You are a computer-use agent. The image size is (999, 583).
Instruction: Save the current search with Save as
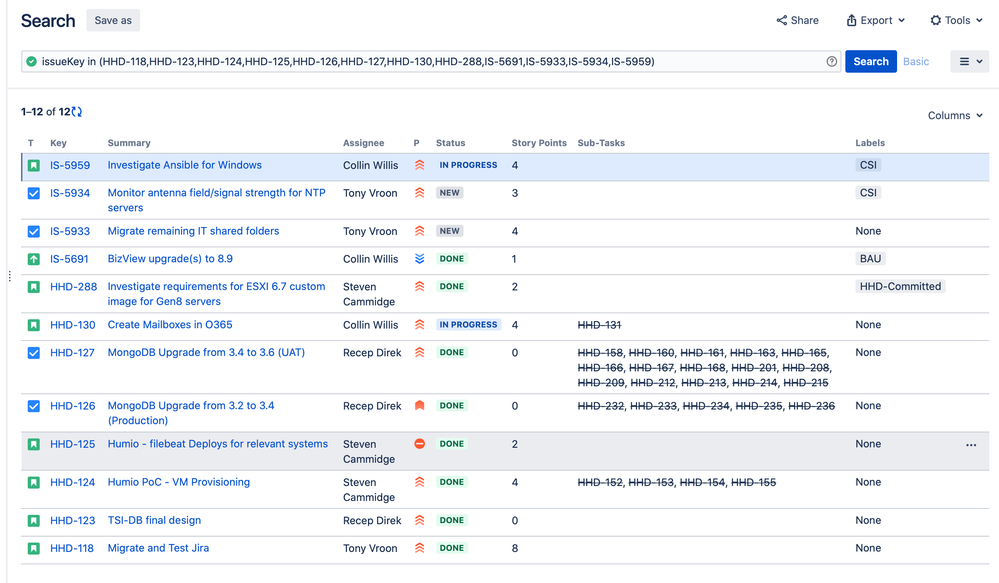coord(112,20)
